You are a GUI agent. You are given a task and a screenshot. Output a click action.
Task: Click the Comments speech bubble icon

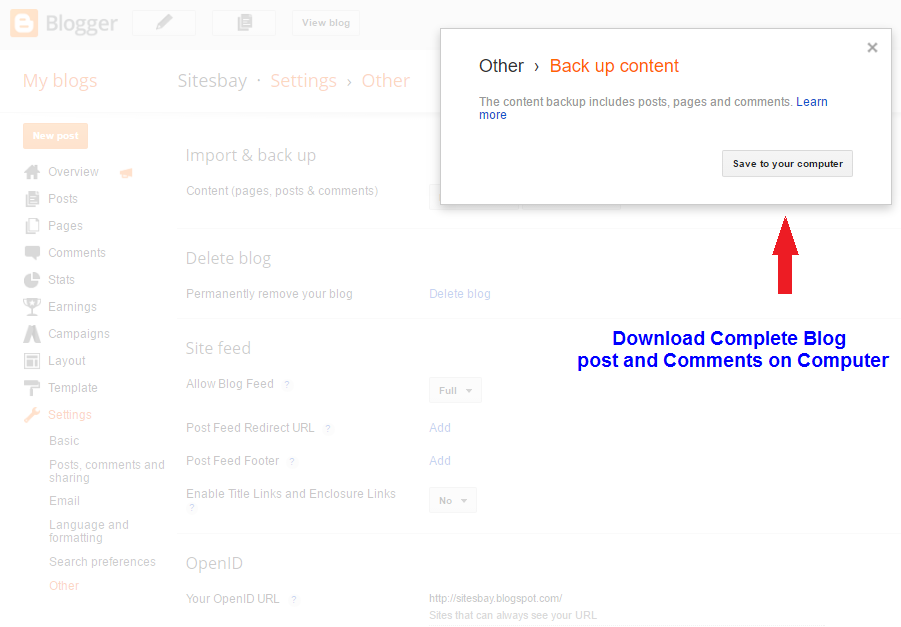(x=32, y=253)
